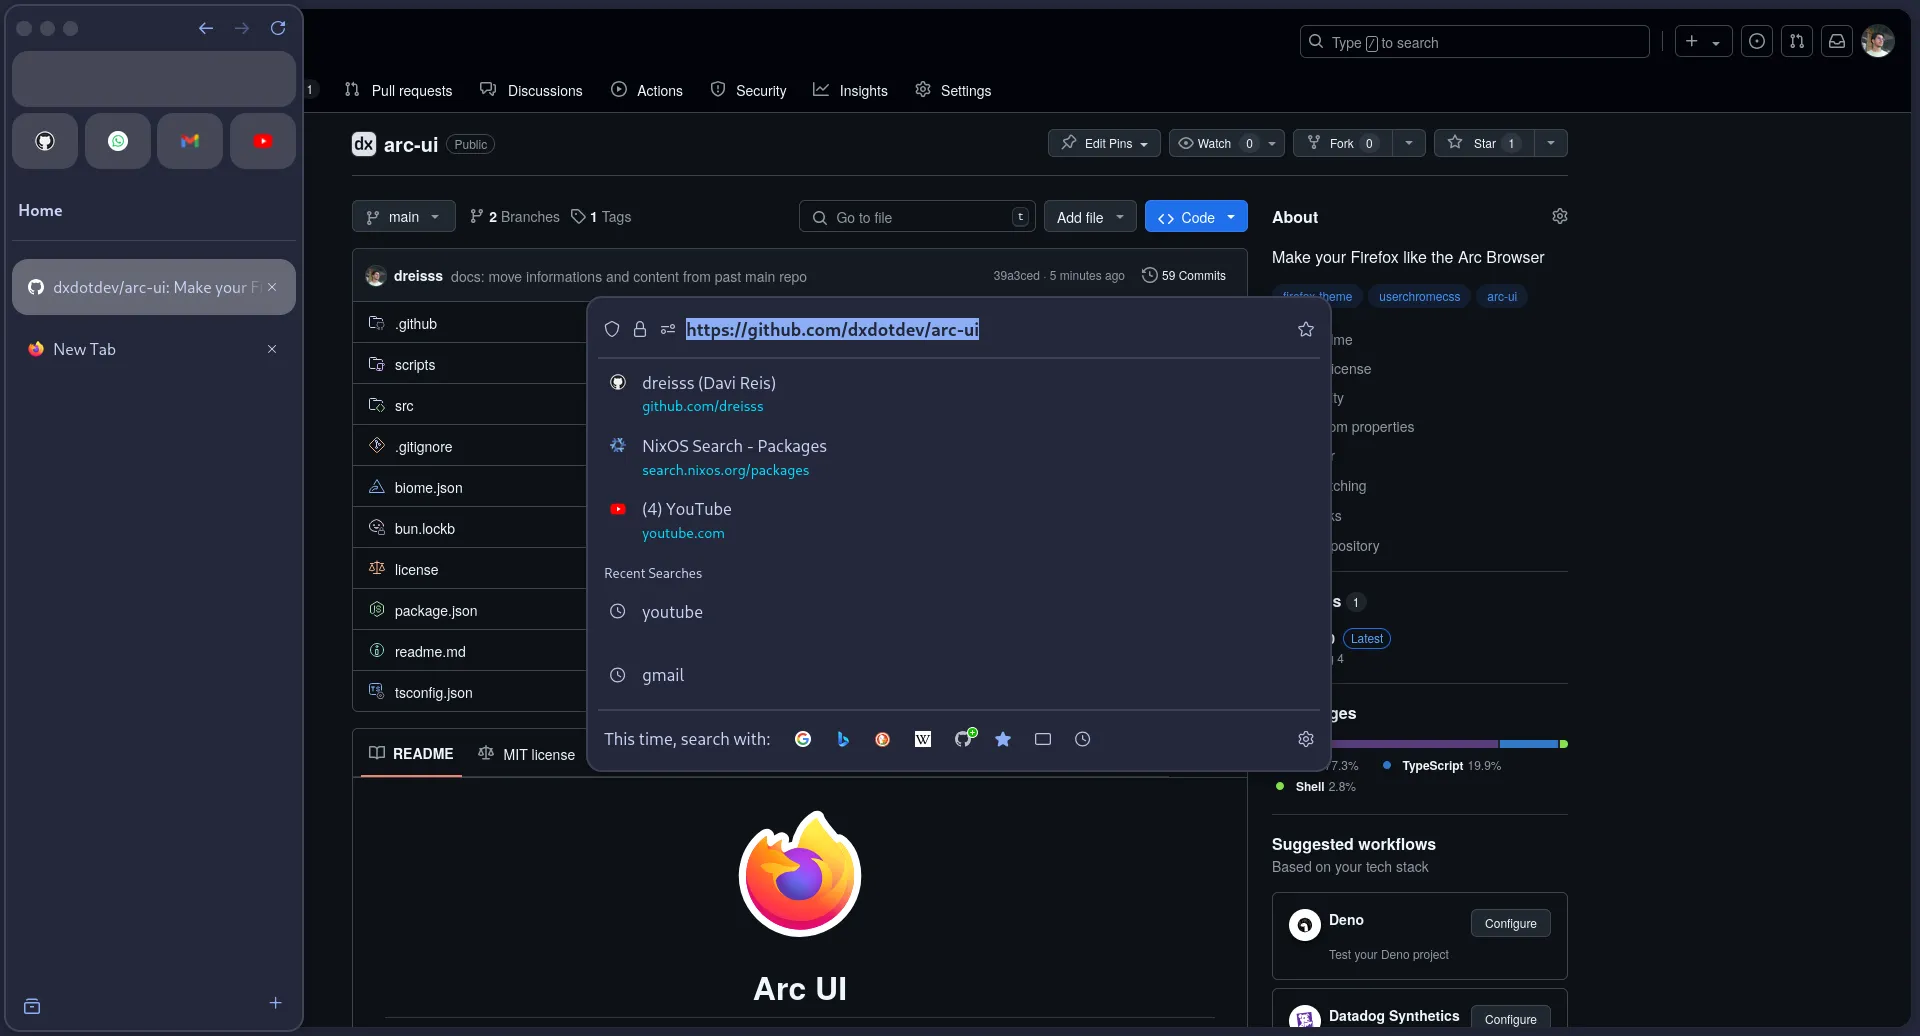Screen dimensions: 1920x1036
Task: Open YouTube from the sidebar
Action: [x=262, y=140]
